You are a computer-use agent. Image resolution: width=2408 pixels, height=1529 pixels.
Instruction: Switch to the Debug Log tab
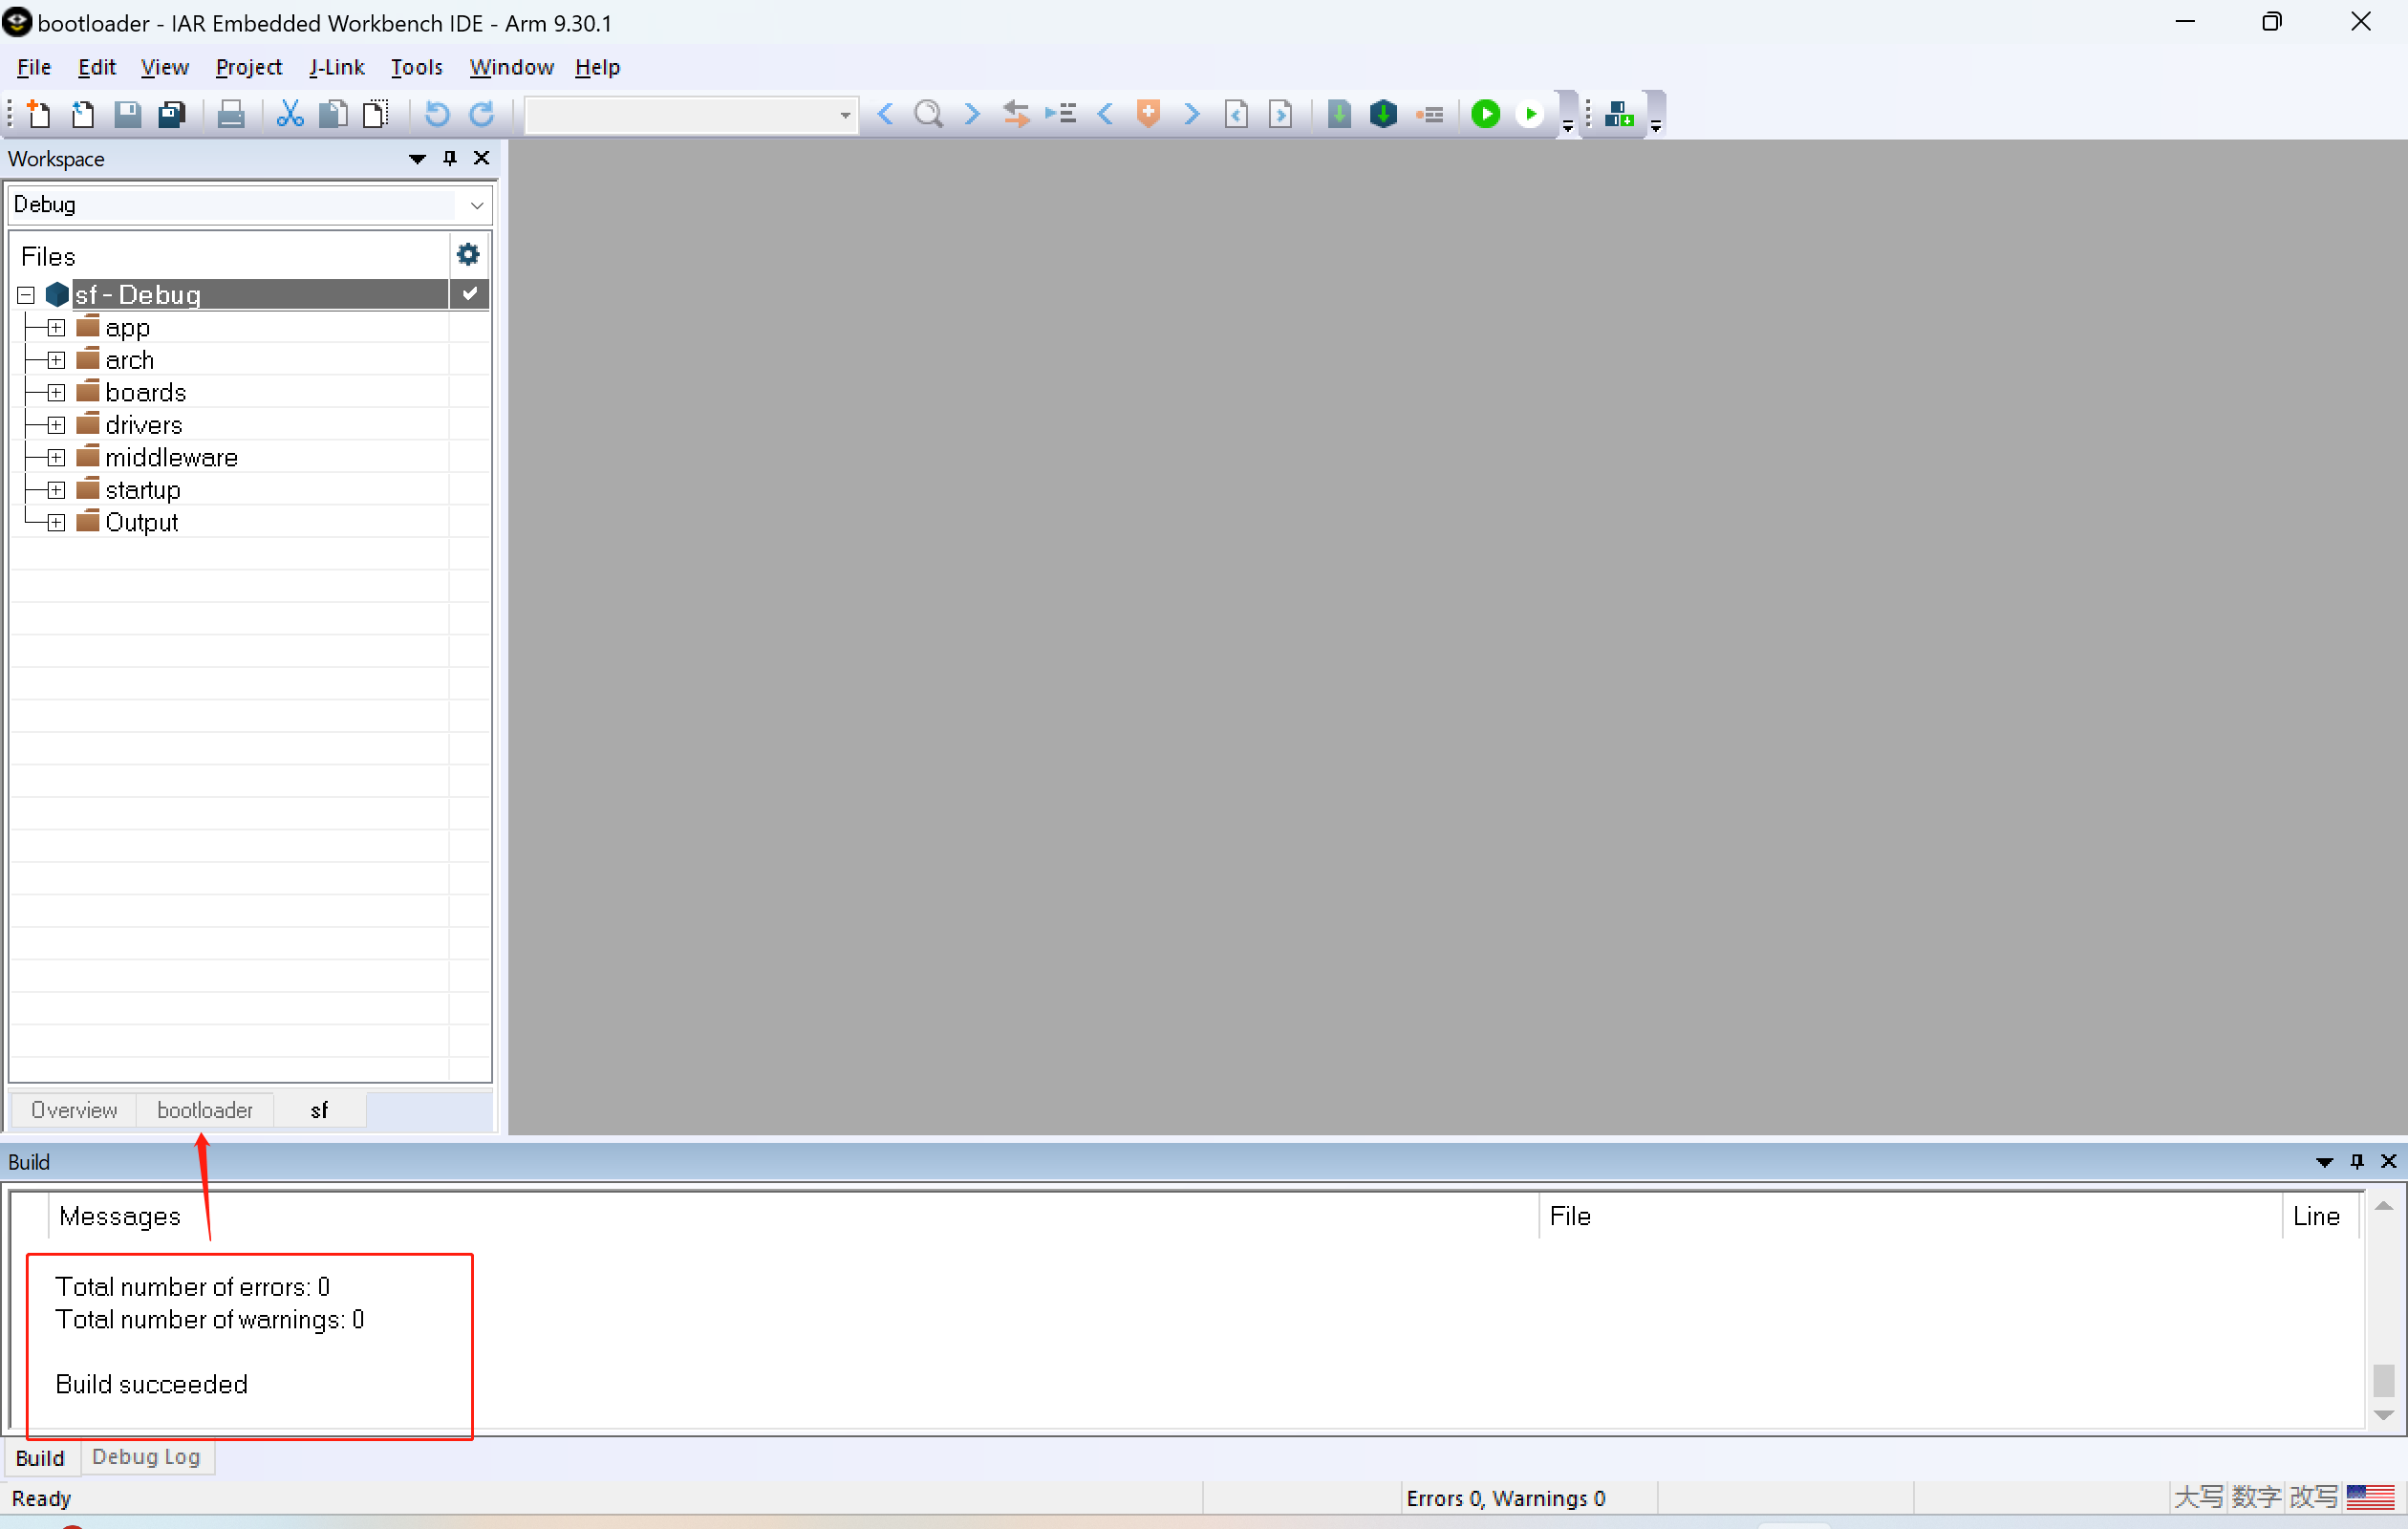click(146, 1457)
